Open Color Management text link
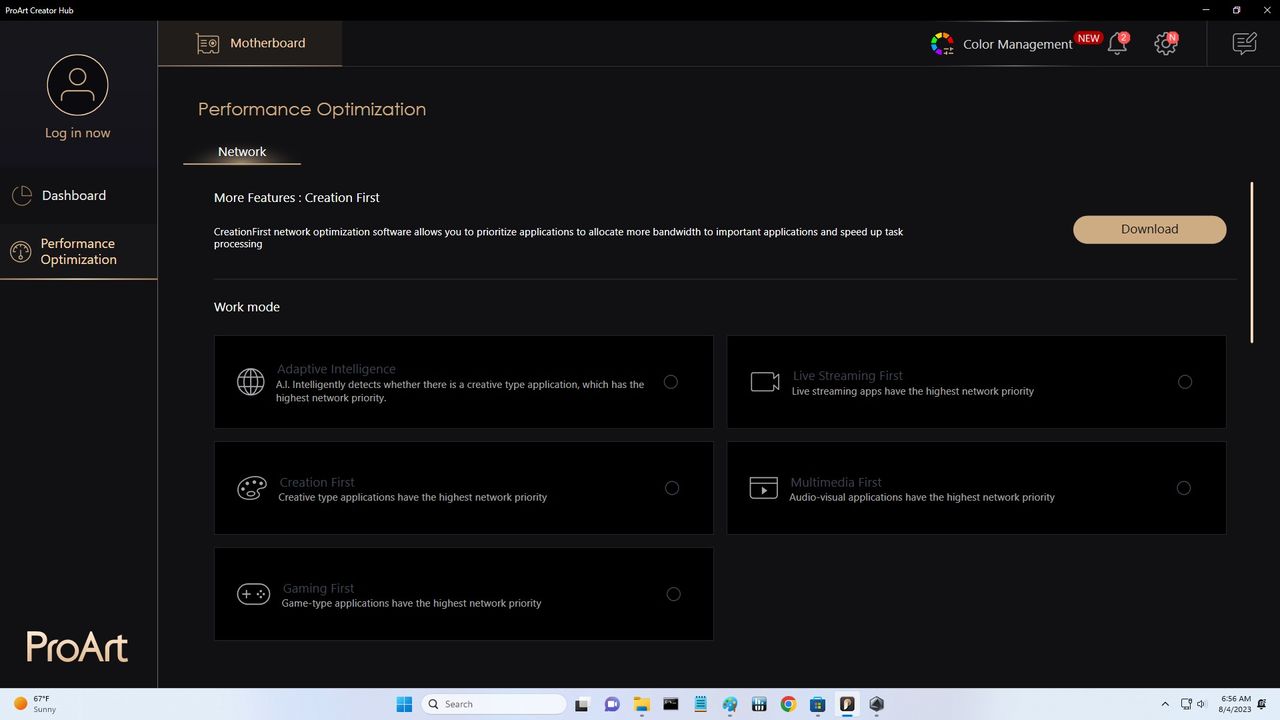 tap(1018, 44)
